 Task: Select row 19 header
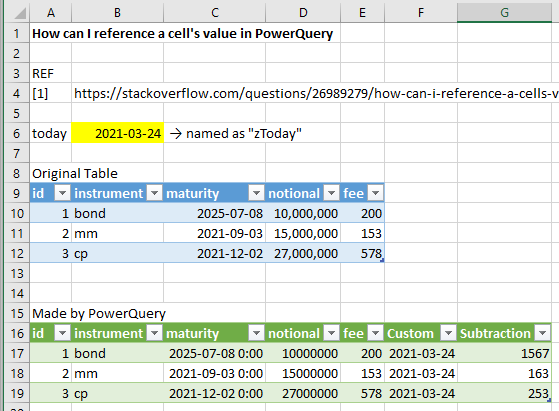point(17,393)
